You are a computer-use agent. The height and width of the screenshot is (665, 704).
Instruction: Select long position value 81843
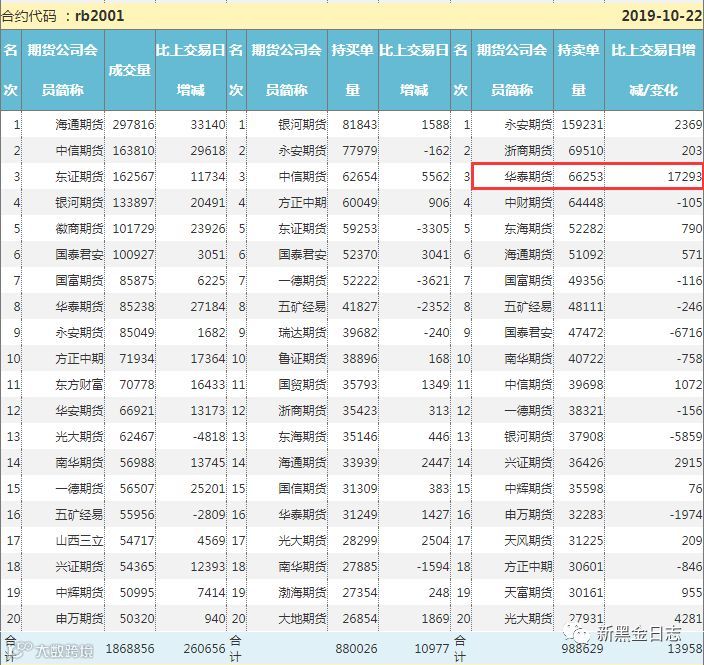[360, 124]
